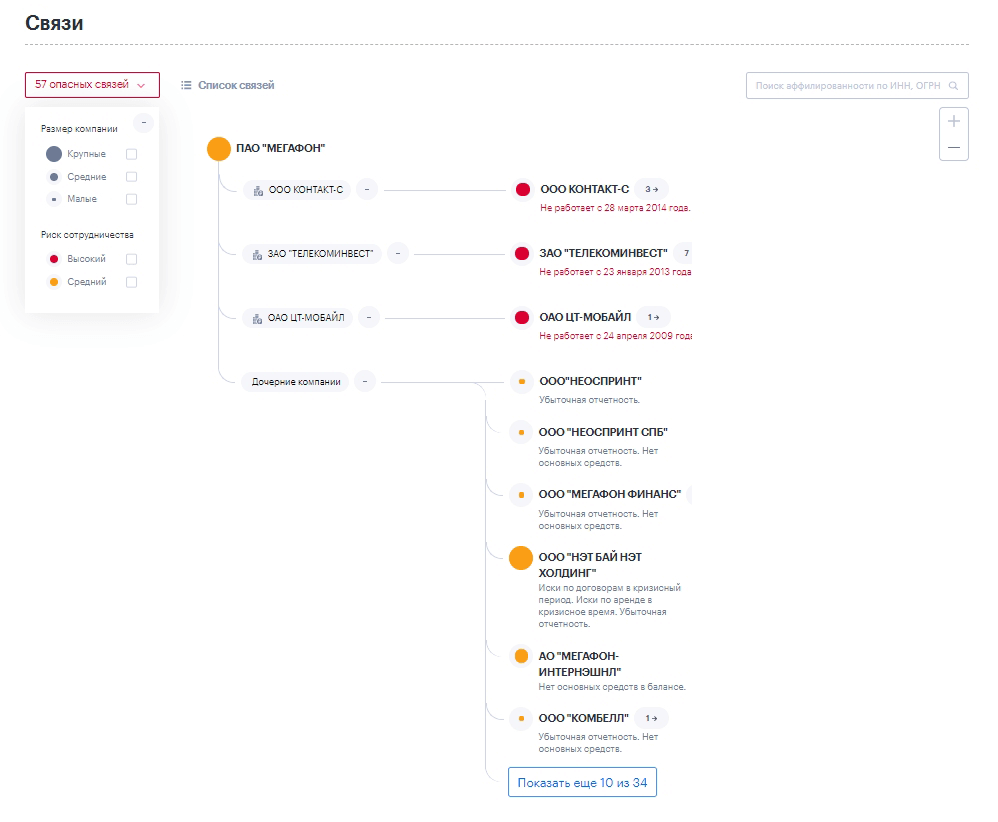998x822 pixels.
Task: Collapse the filter legend panel
Action: pos(144,123)
